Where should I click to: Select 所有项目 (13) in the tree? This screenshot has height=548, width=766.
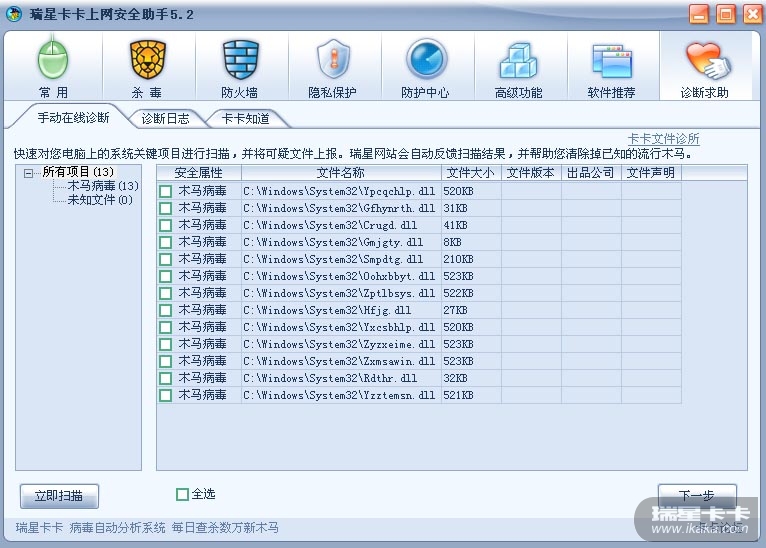pos(78,172)
